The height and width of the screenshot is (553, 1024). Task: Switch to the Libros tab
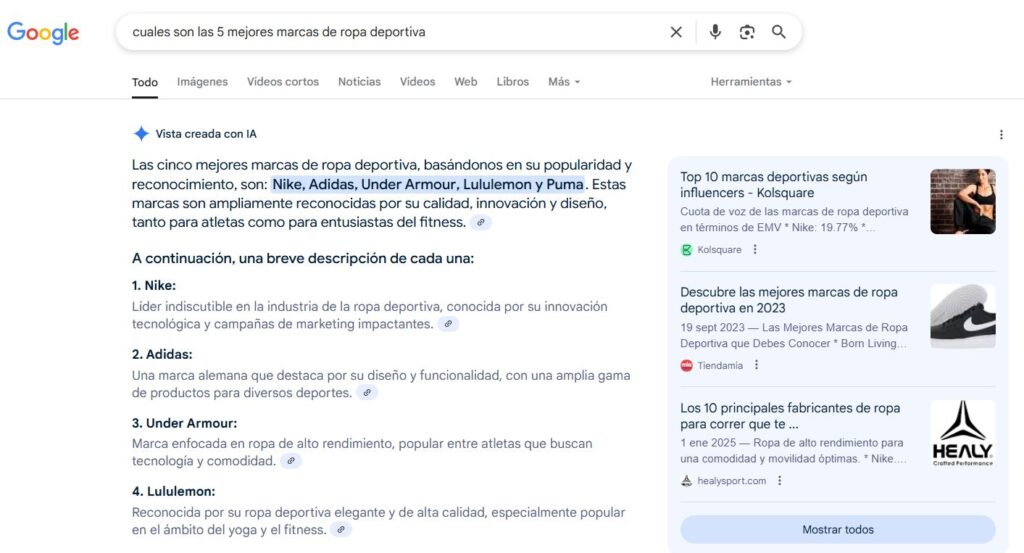[513, 82]
